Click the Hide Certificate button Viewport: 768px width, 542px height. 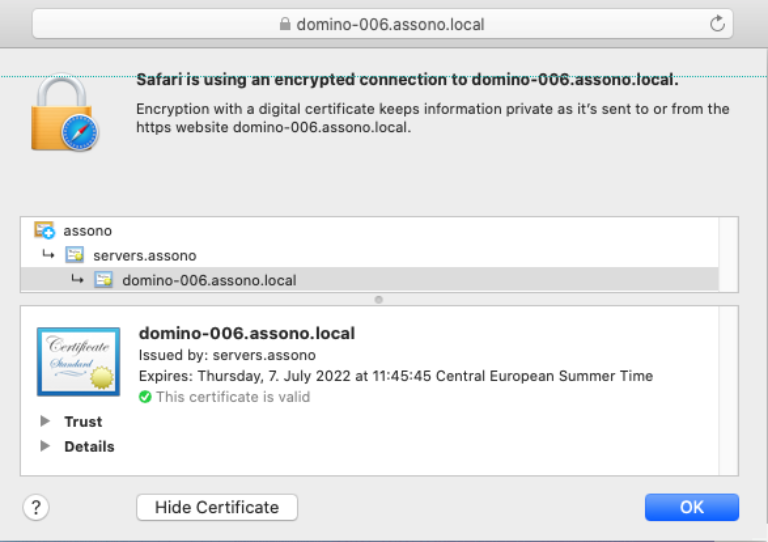(x=217, y=507)
